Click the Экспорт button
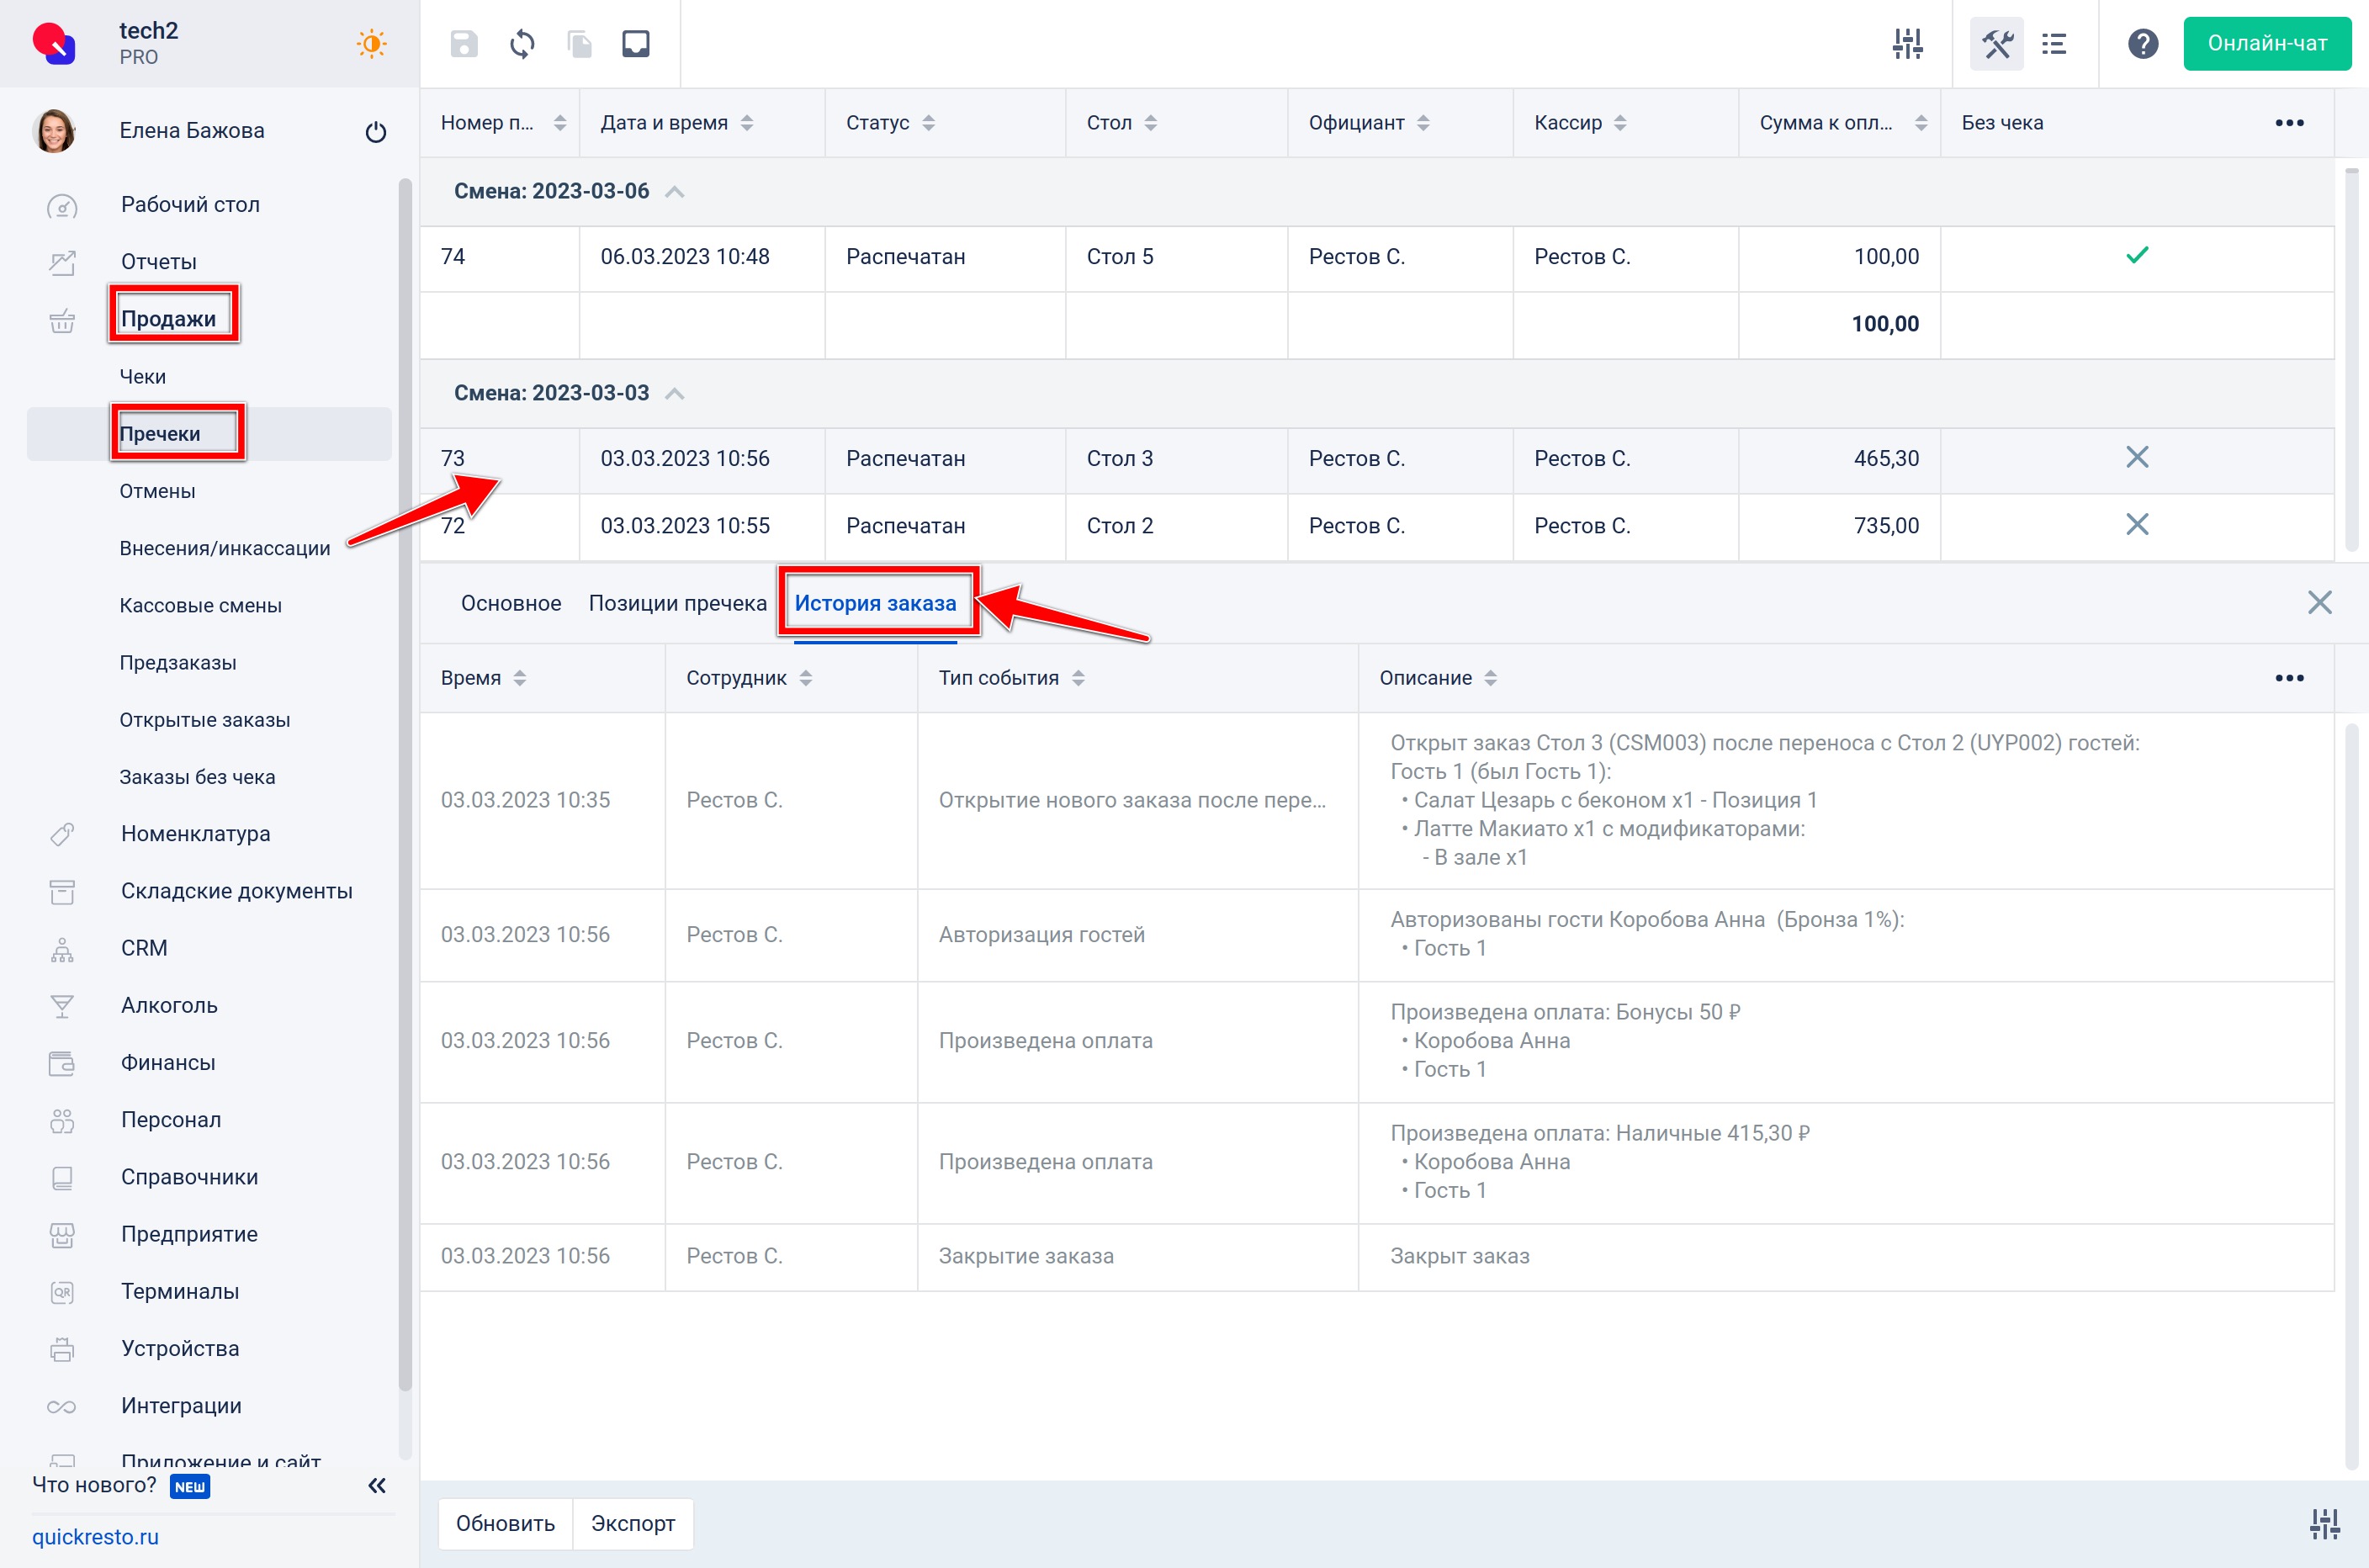The height and width of the screenshot is (1568, 2369). pos(633,1523)
